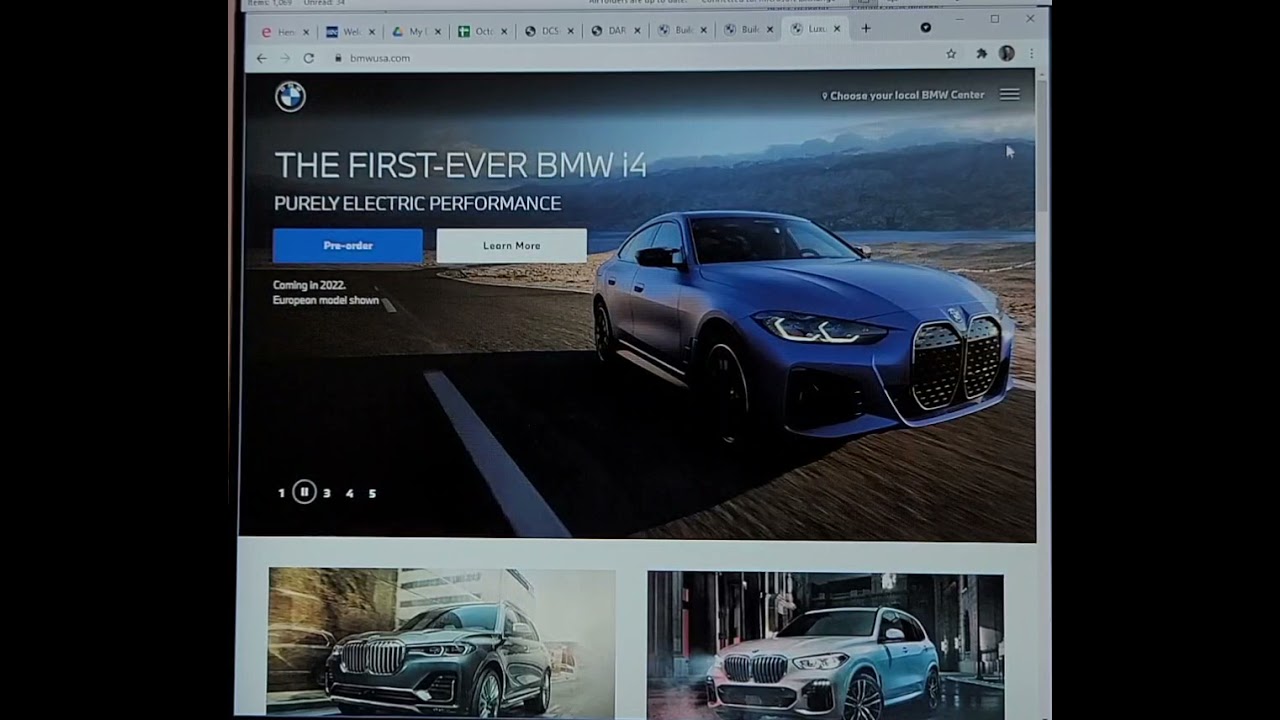1280x720 pixels.
Task: Minimize the Chrome window
Action: click(960, 19)
